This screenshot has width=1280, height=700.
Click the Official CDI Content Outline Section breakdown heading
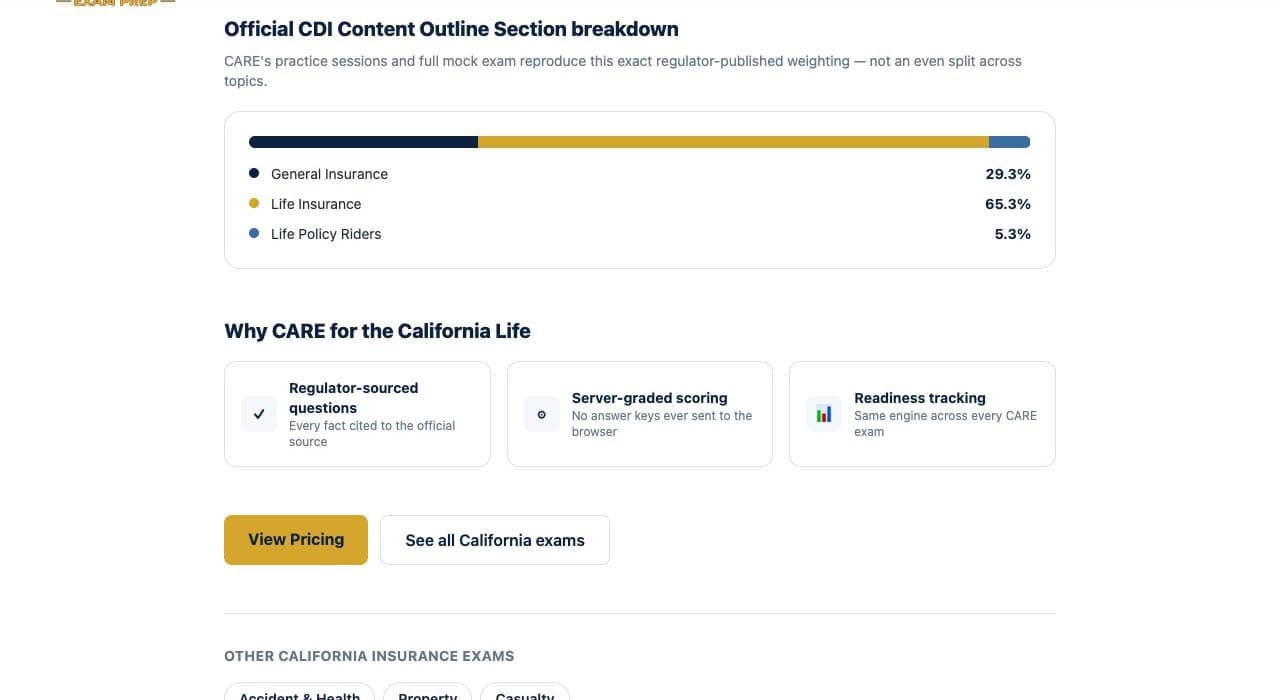451,30
